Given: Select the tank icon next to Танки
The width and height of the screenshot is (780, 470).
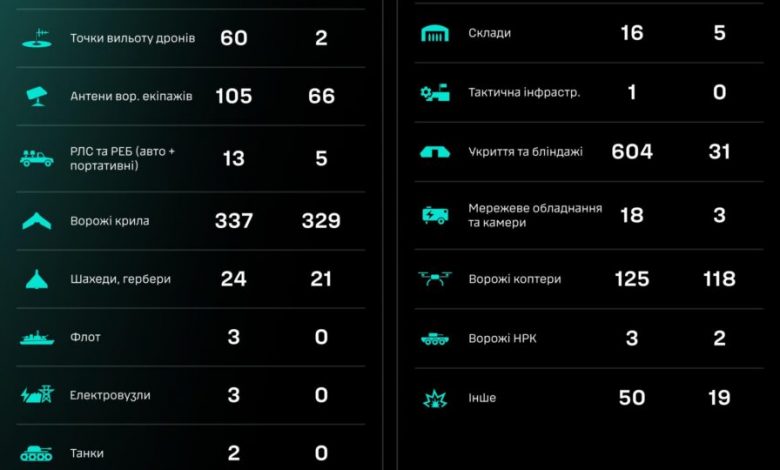Looking at the screenshot, I should click(36, 453).
